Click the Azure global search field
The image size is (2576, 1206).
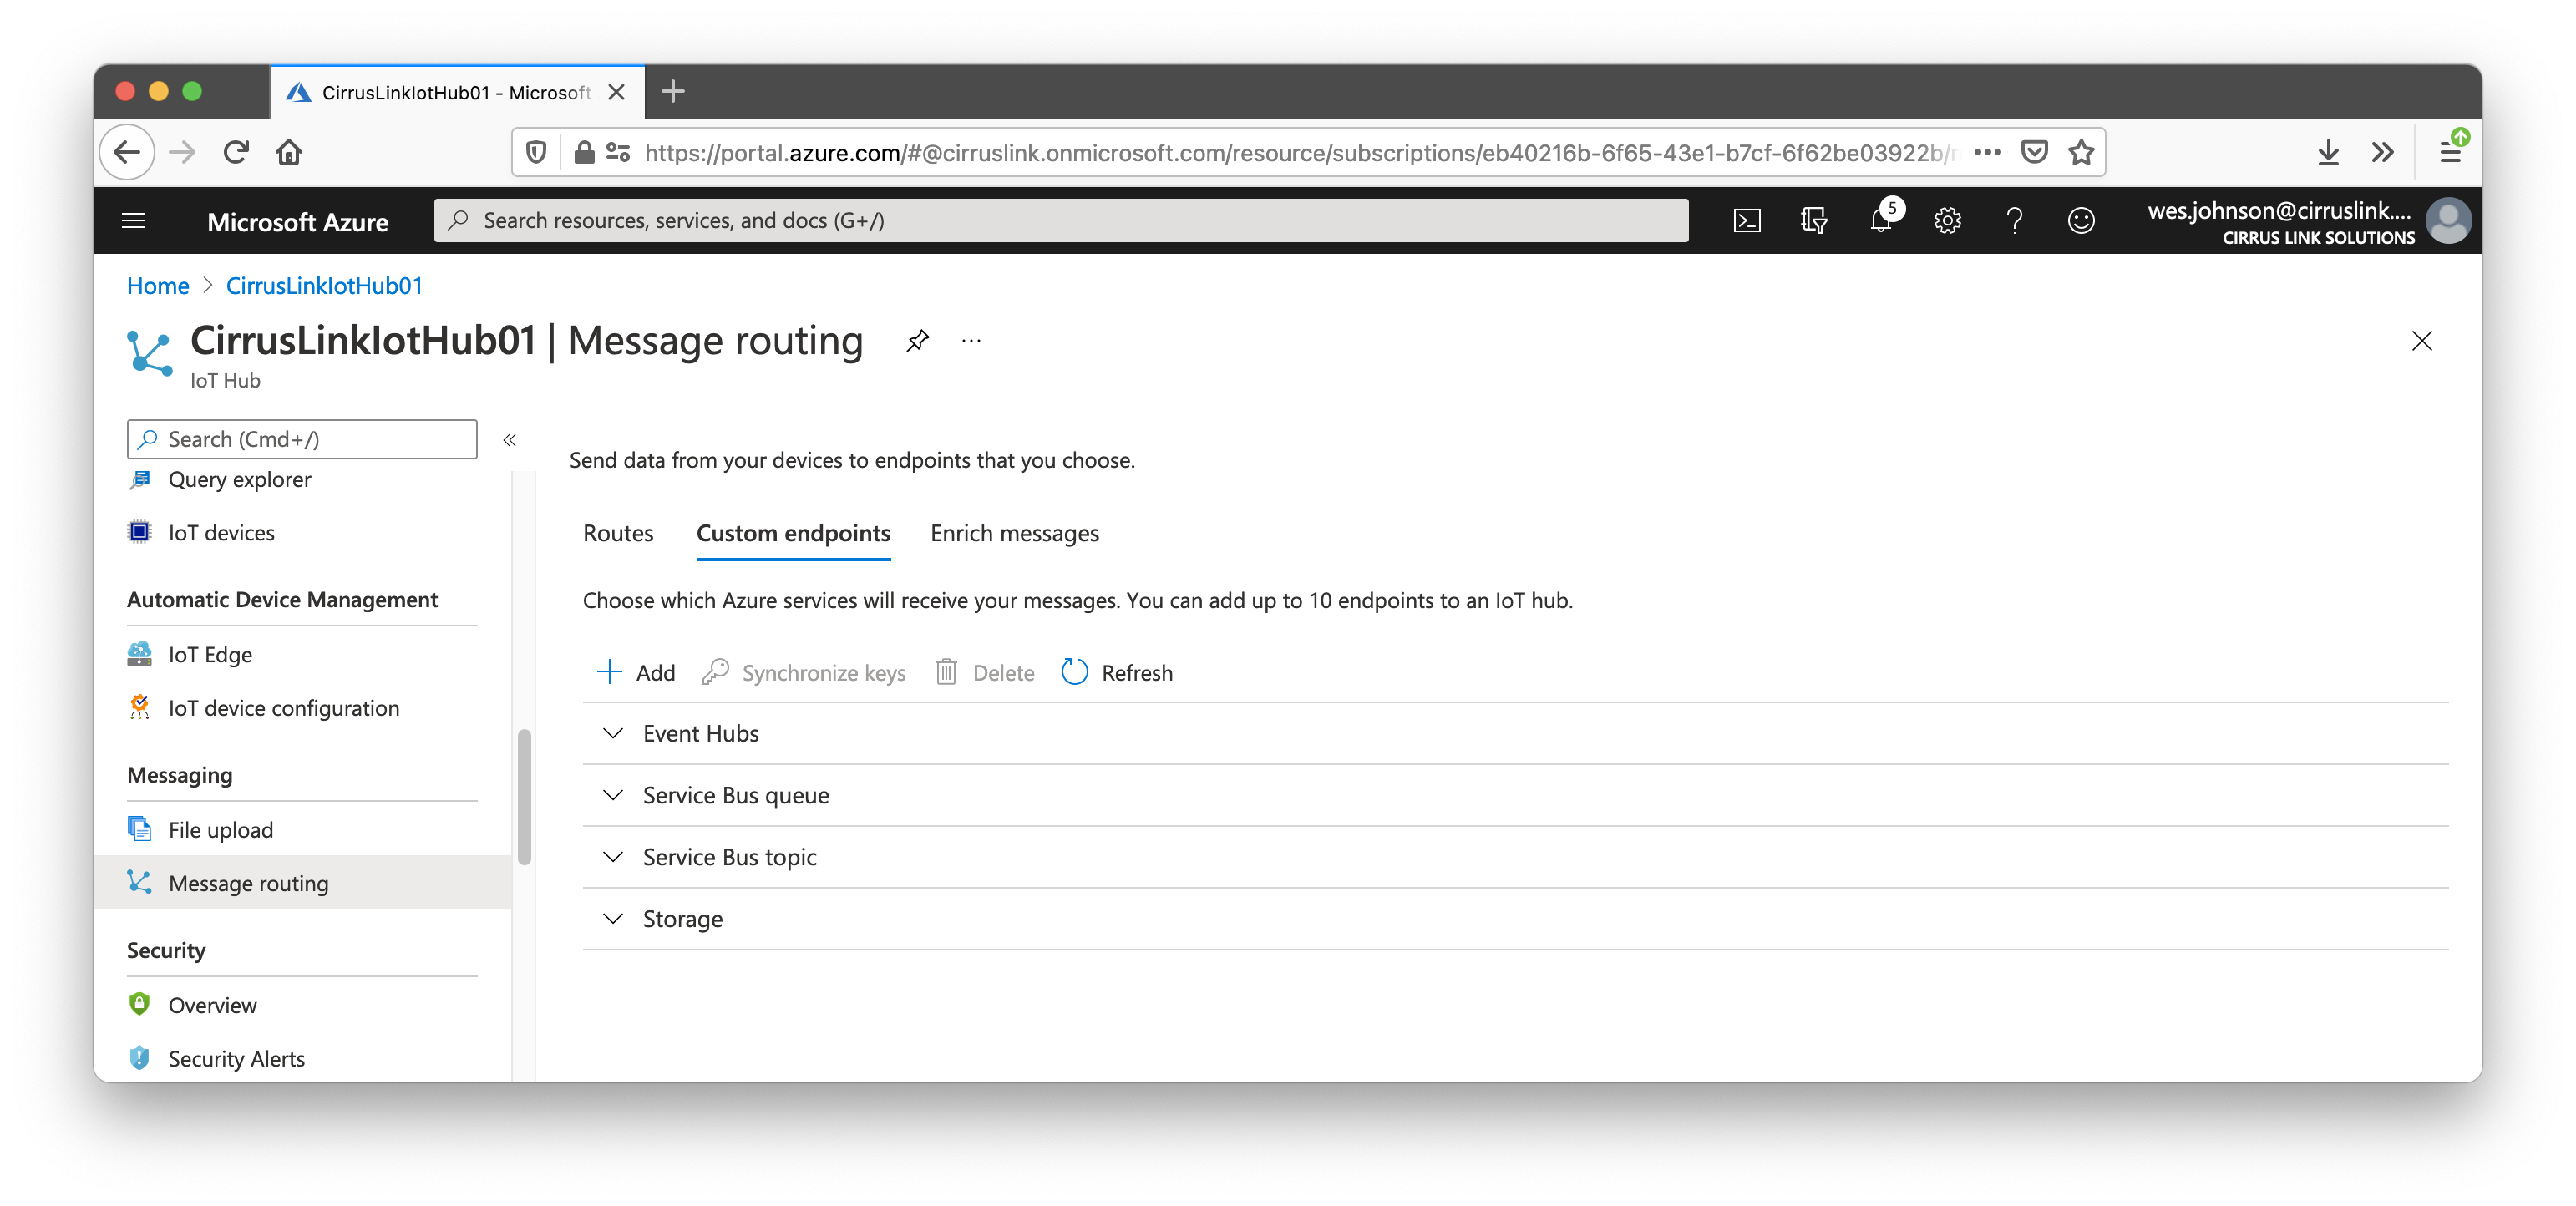pos(1060,221)
